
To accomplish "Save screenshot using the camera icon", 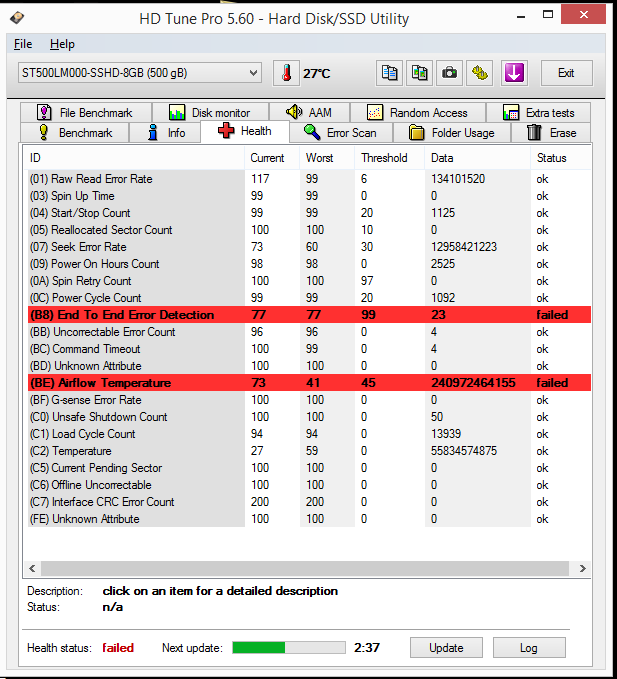I will click(x=449, y=73).
